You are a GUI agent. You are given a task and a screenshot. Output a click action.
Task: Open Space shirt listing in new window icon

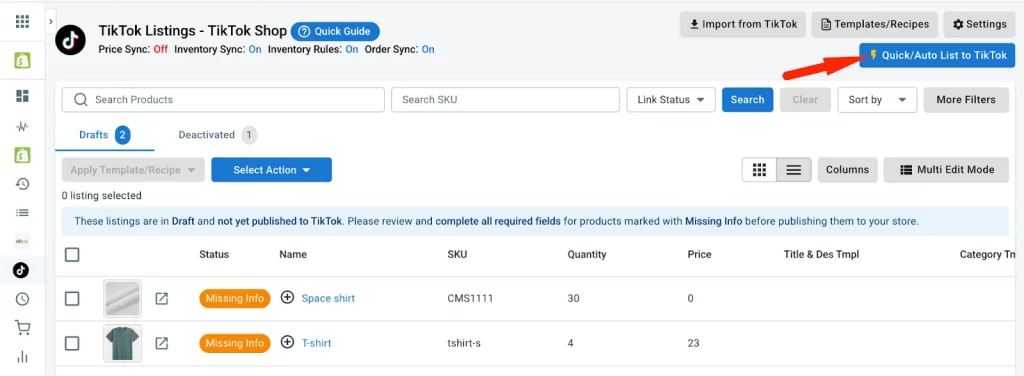(x=161, y=298)
